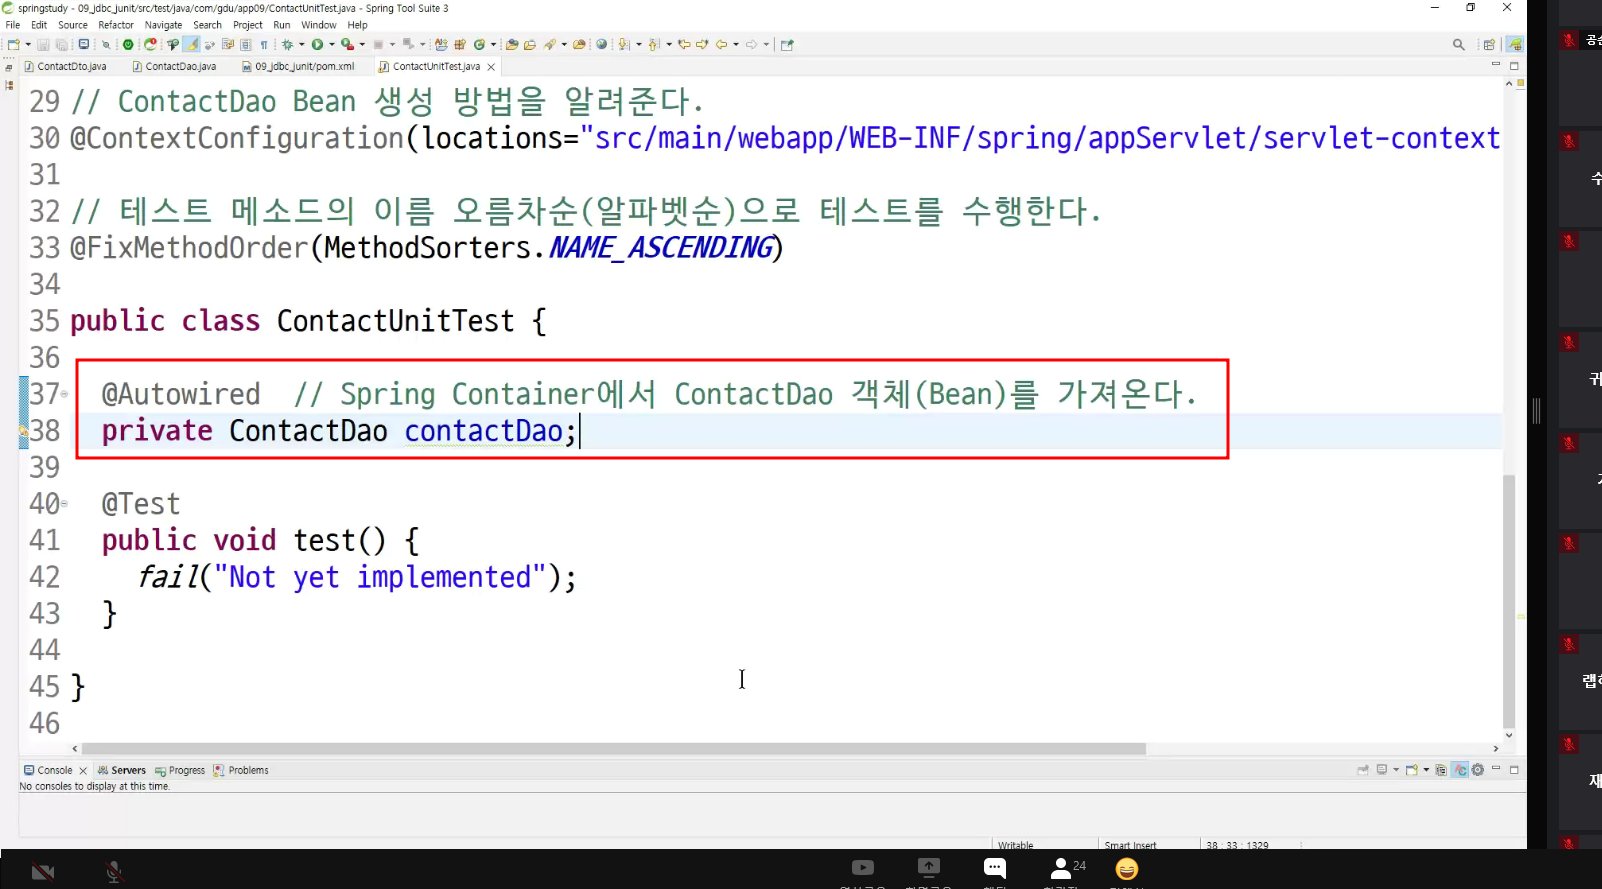Open the Back history dropdown arrow
1602x889 pixels.
[x=736, y=44]
